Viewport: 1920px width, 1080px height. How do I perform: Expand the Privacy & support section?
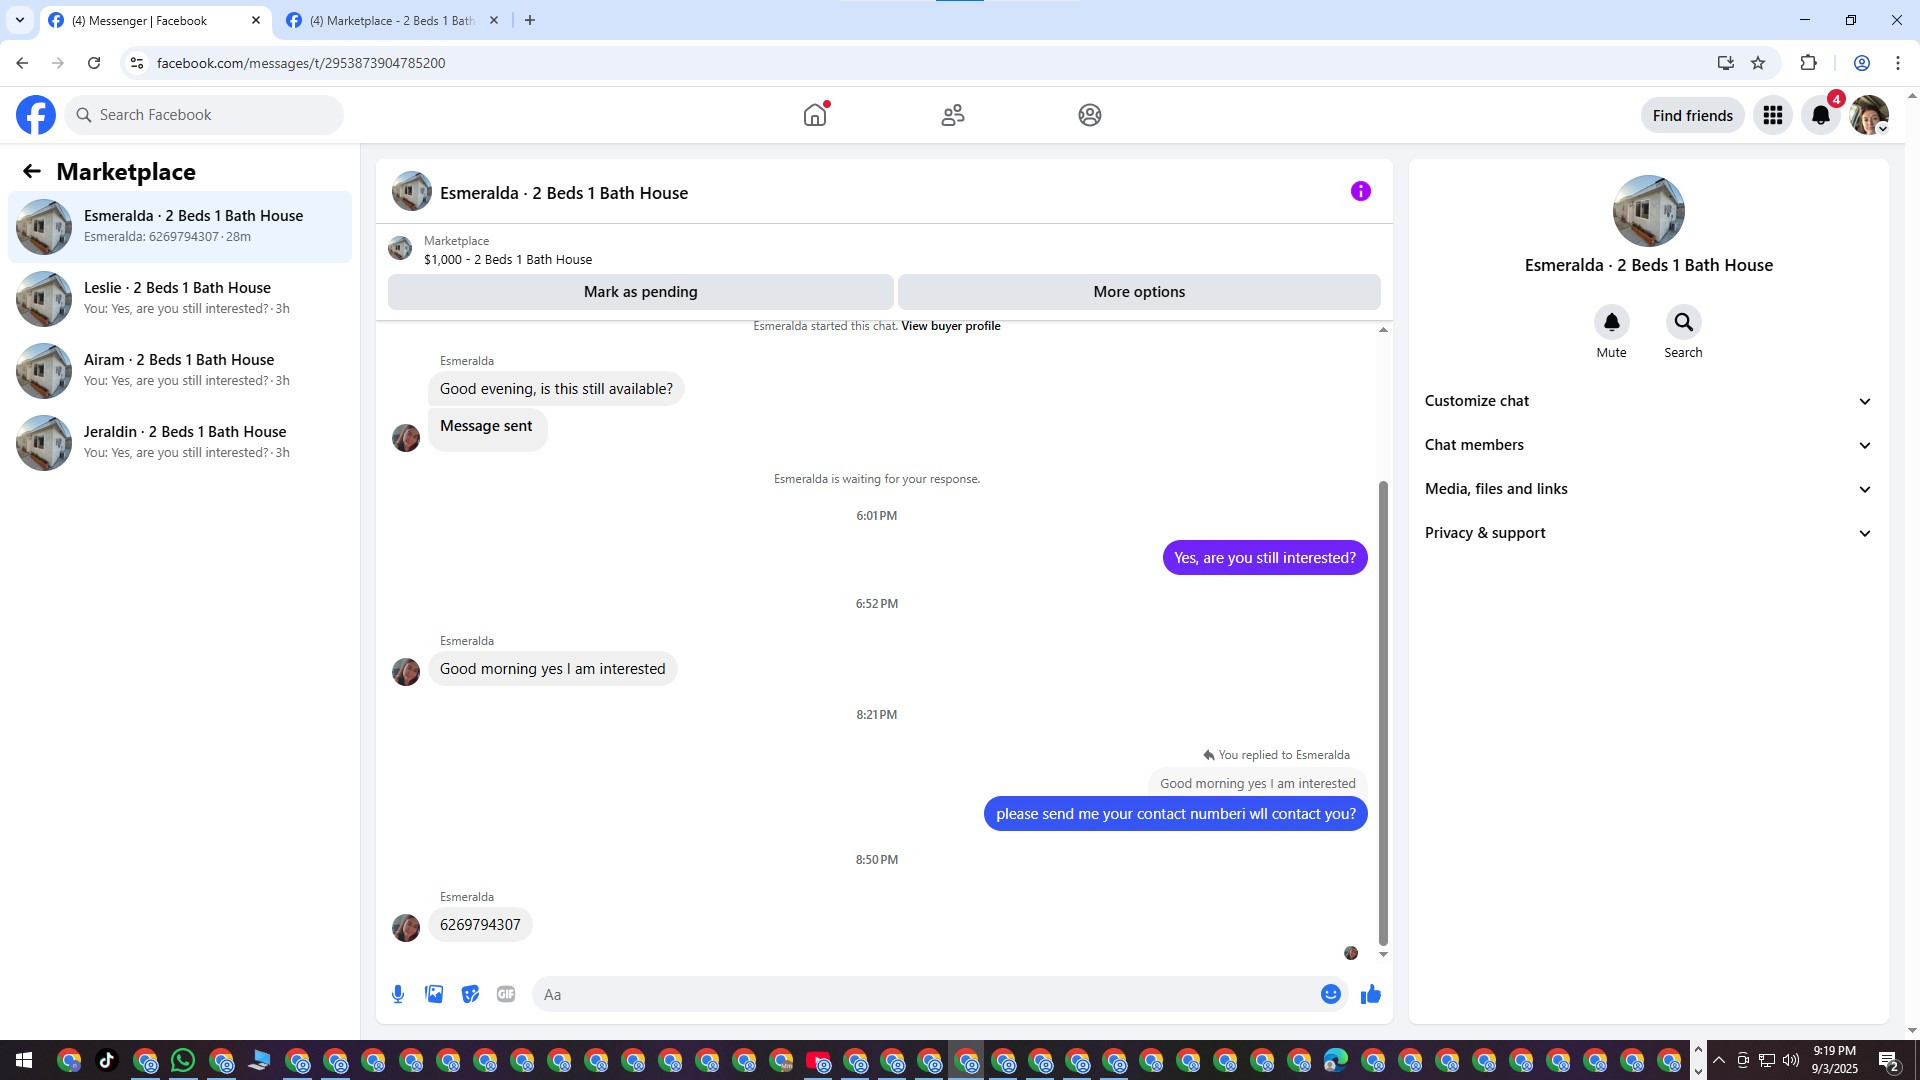point(1648,533)
